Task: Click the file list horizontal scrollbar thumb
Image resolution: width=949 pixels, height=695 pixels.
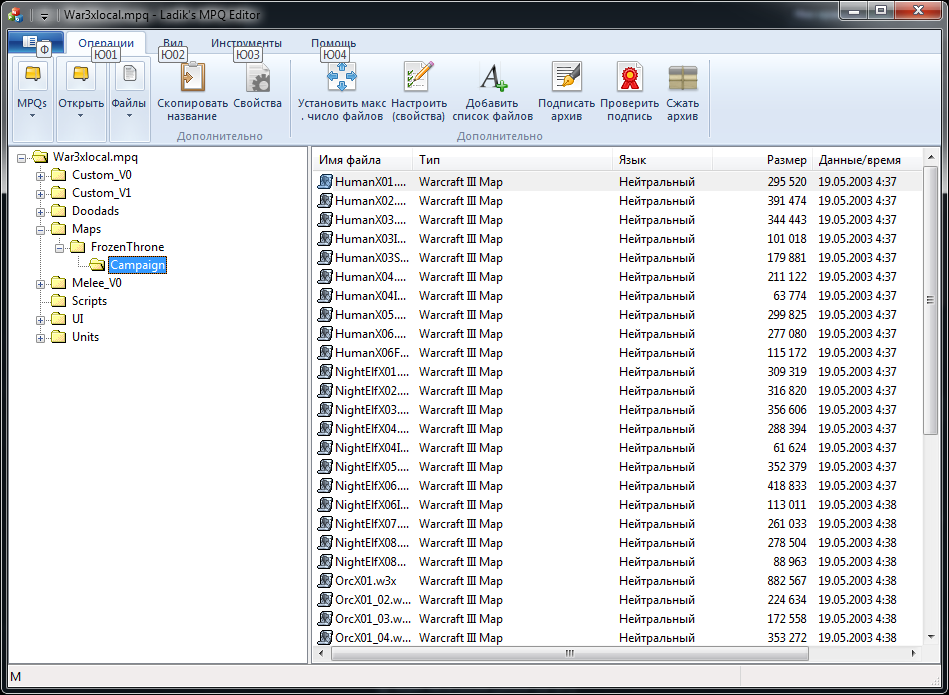Action: click(x=570, y=654)
